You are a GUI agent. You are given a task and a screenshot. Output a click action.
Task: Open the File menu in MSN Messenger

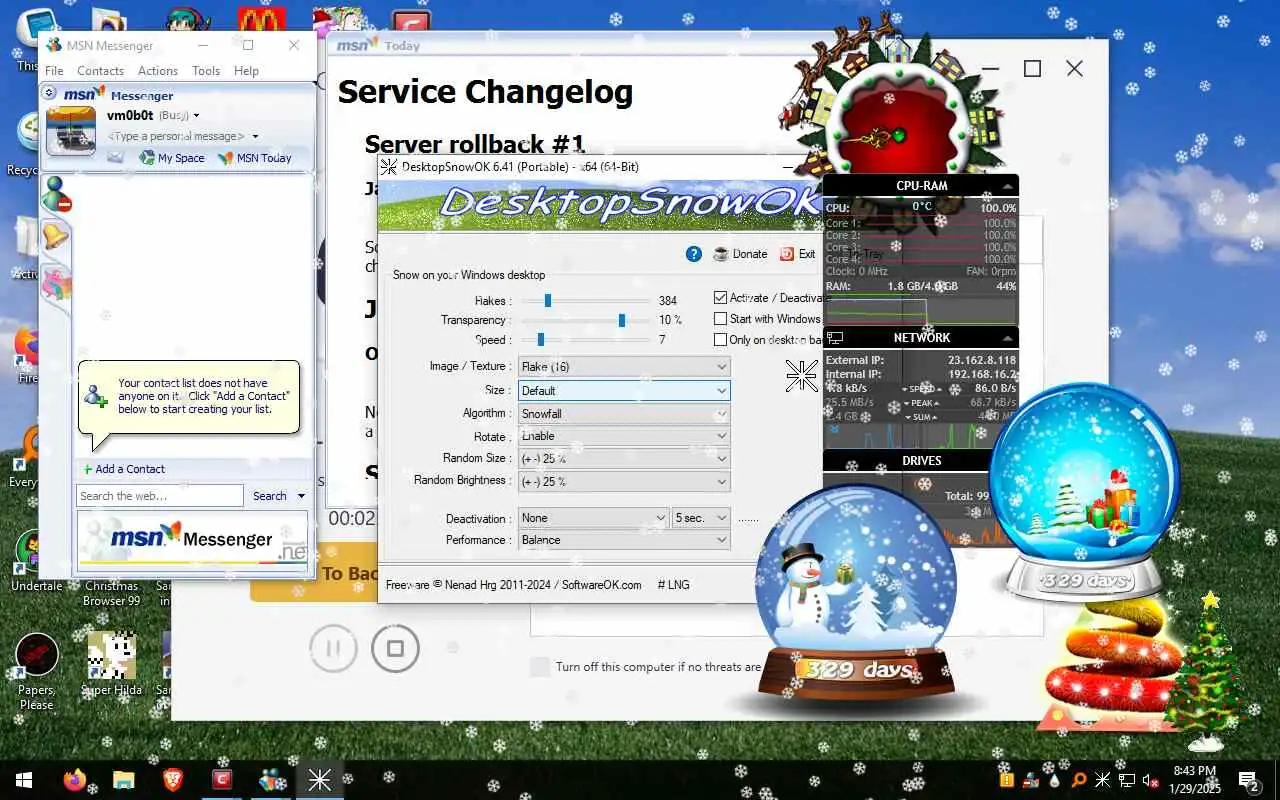pyautogui.click(x=54, y=71)
